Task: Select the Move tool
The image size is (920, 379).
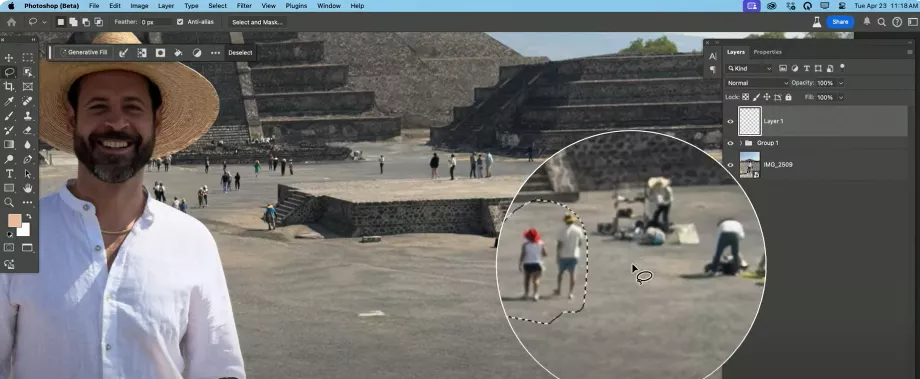Action: click(9, 58)
